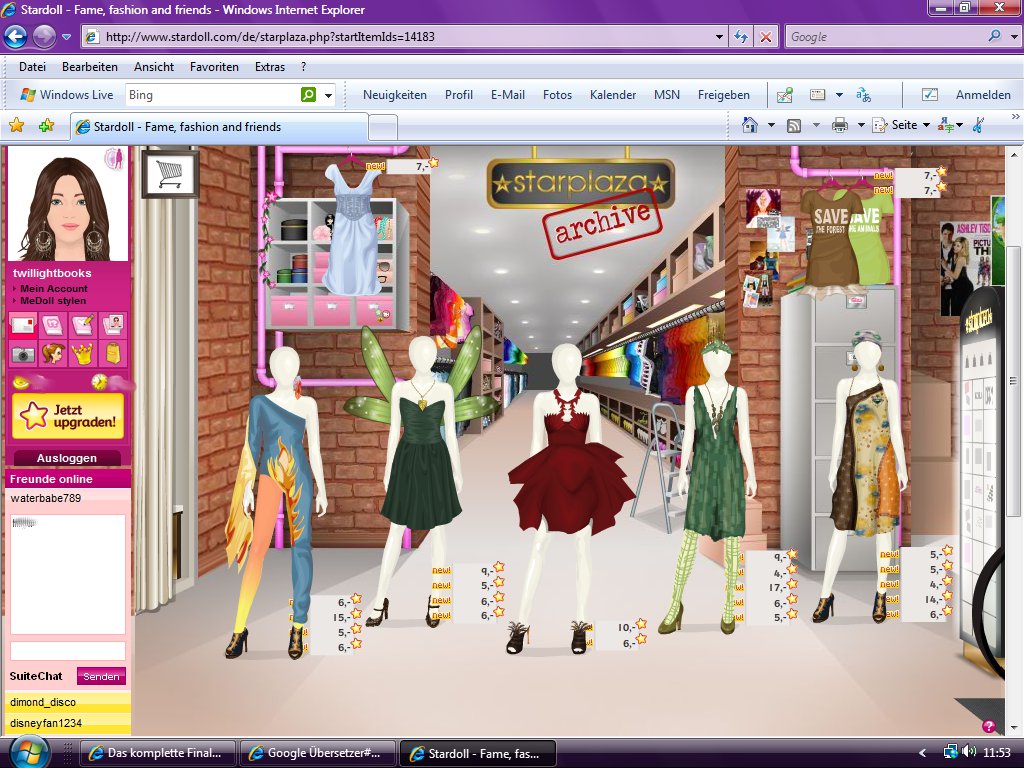This screenshot has height=768, width=1024.
Task: Open the notebook with pencil icon
Action: 83,325
